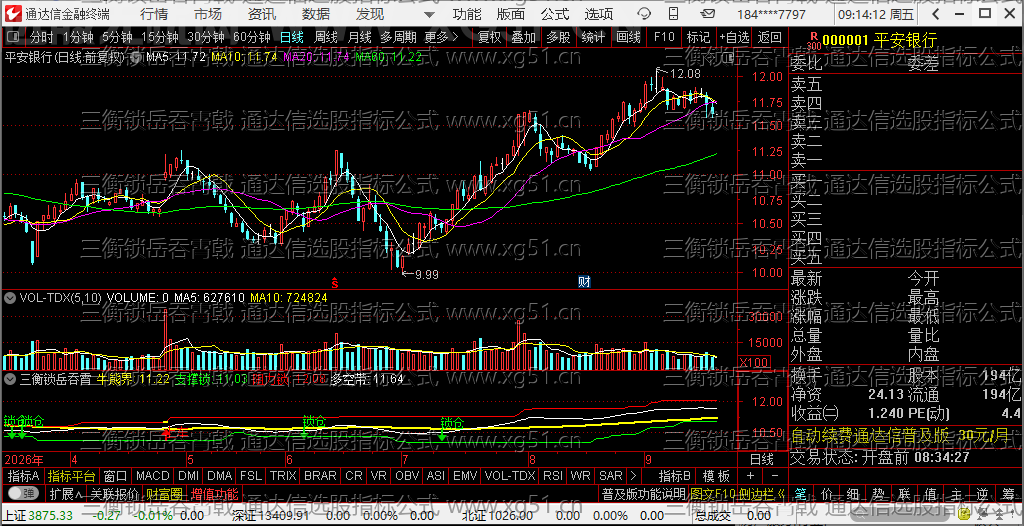The image size is (1024, 526).
Task: Apply the VOL-TDX indicator tab
Action: [x=510, y=476]
